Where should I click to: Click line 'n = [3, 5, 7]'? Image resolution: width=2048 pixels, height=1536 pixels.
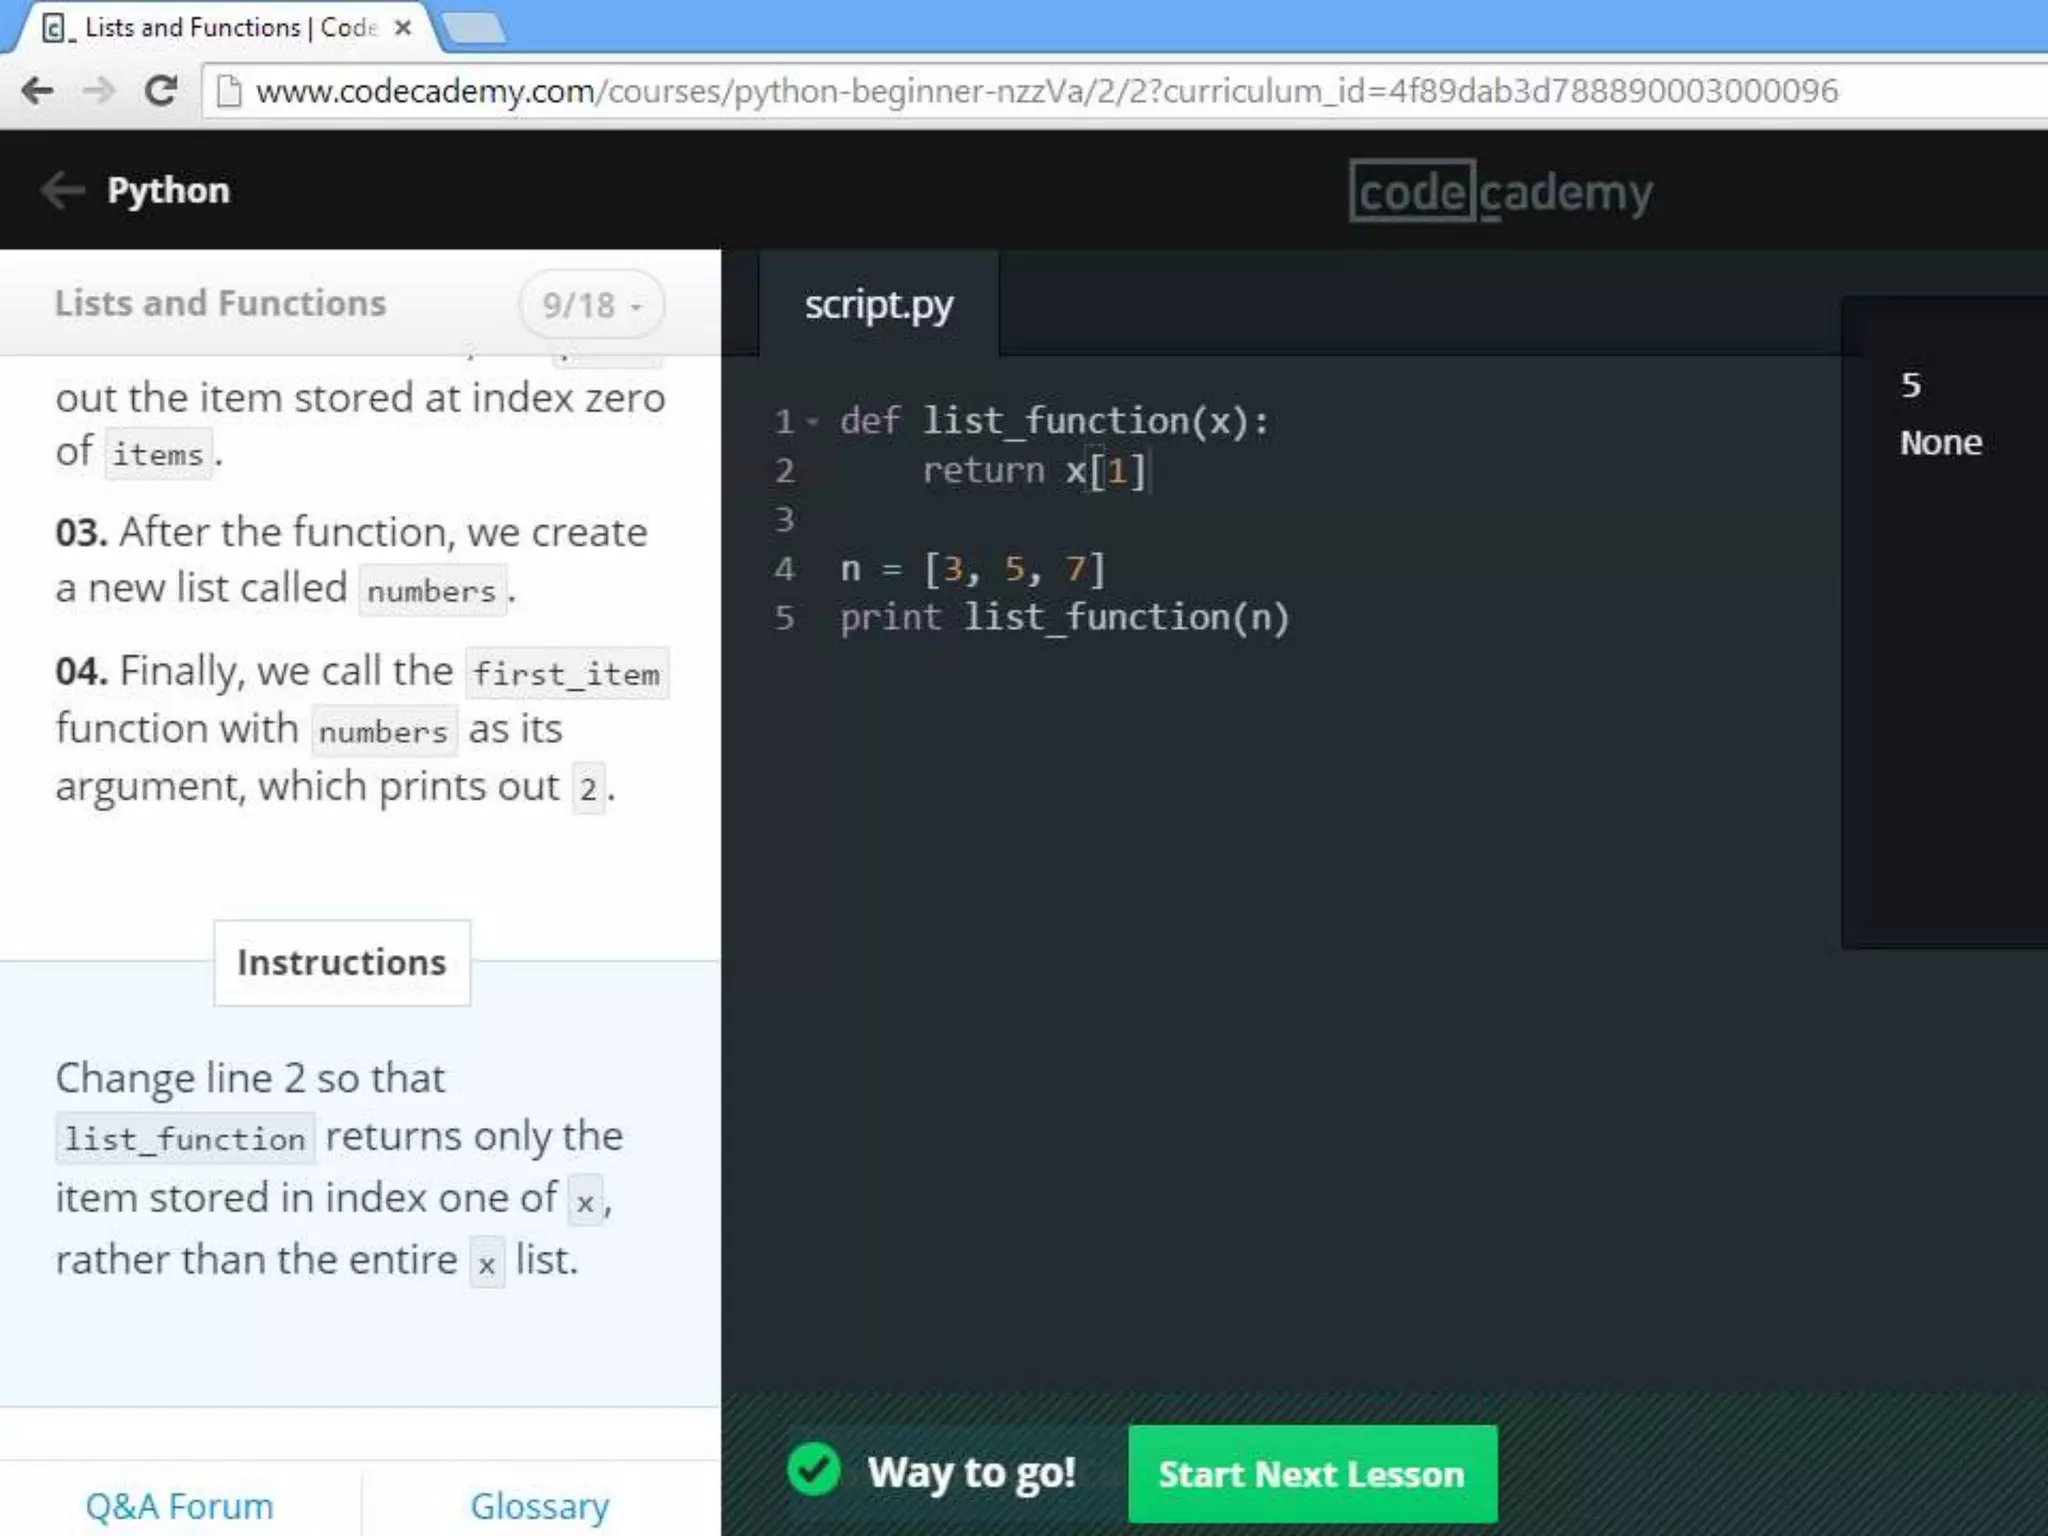[x=972, y=569]
